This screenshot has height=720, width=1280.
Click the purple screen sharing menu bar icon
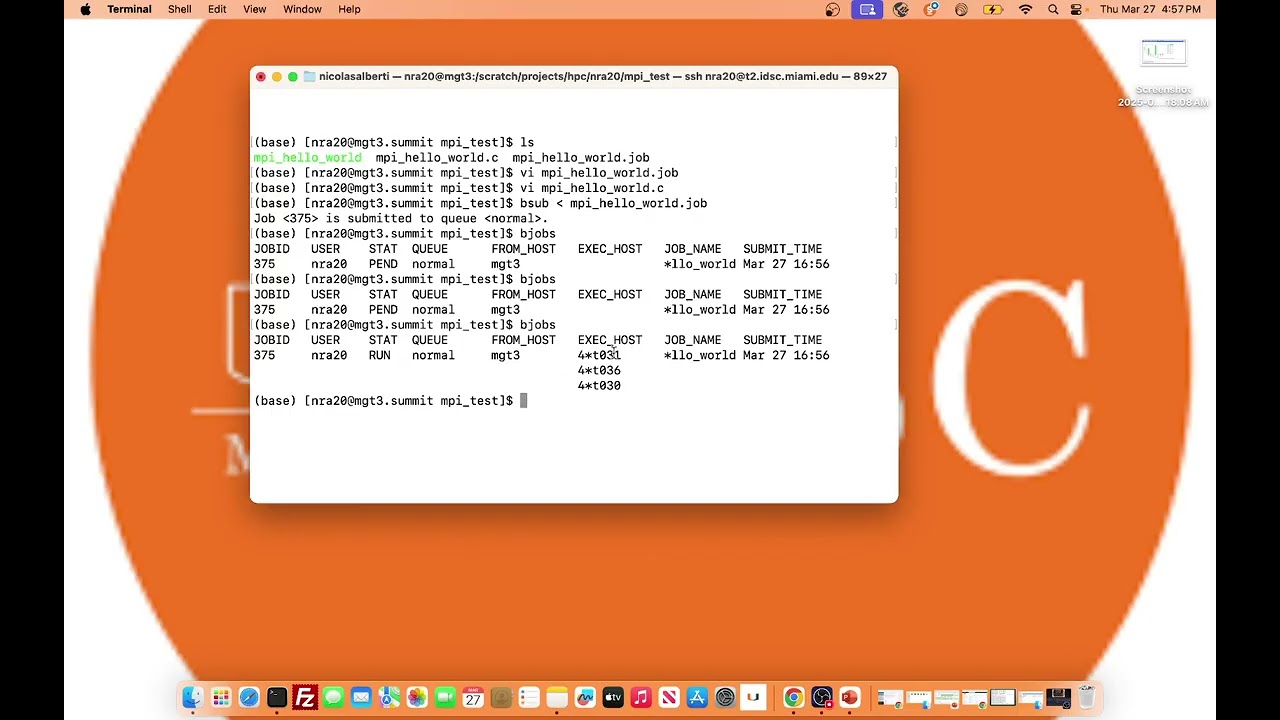pos(867,9)
